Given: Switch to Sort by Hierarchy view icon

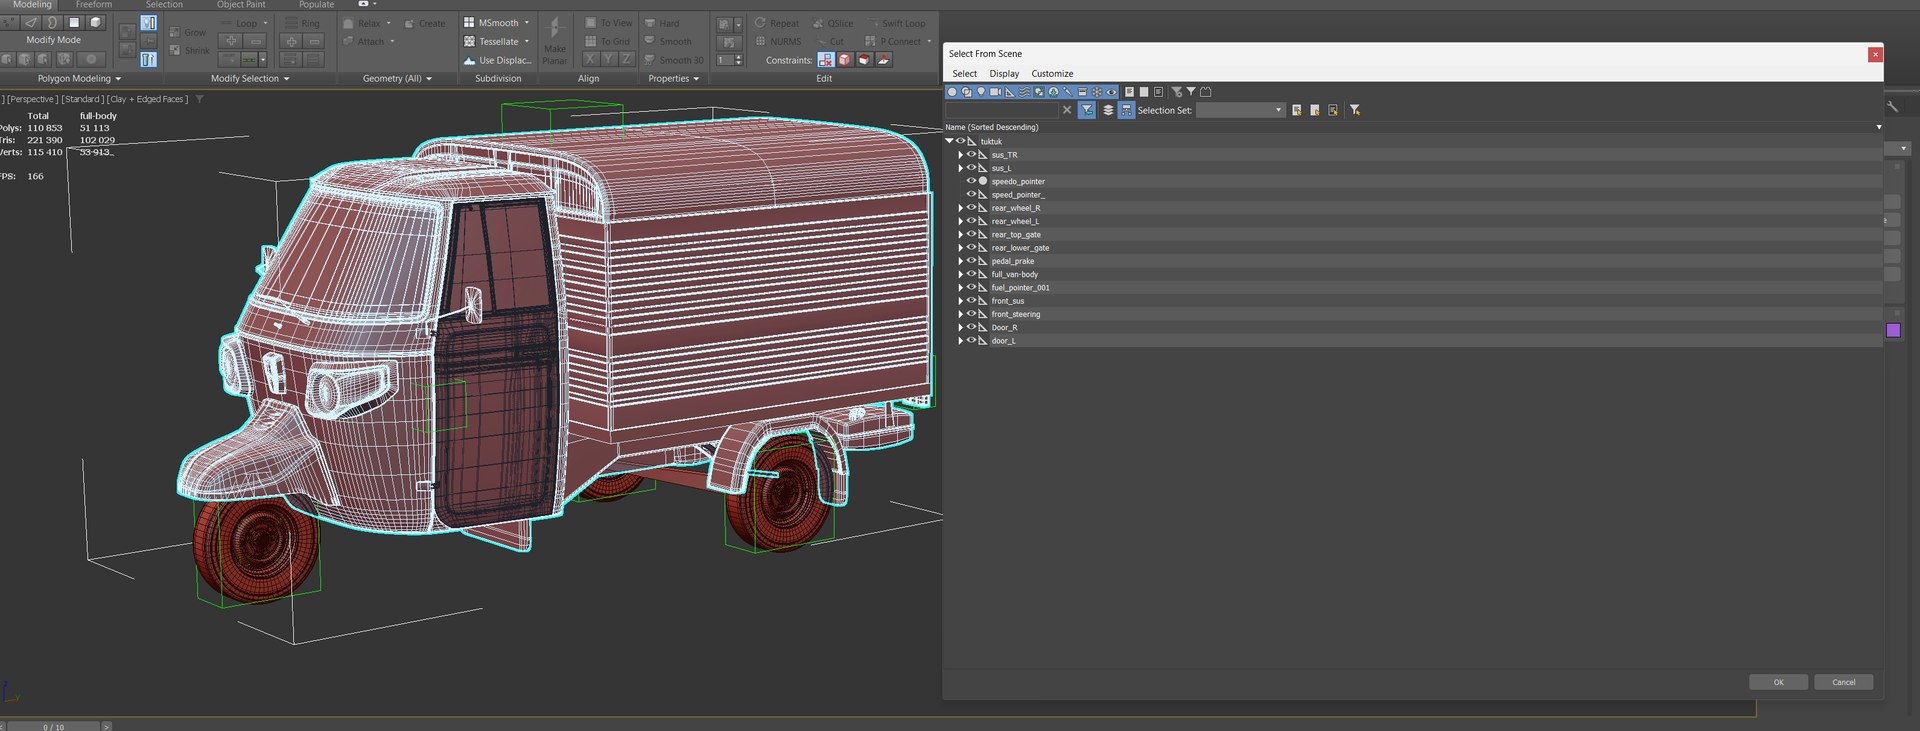Looking at the screenshot, I should tap(1126, 110).
